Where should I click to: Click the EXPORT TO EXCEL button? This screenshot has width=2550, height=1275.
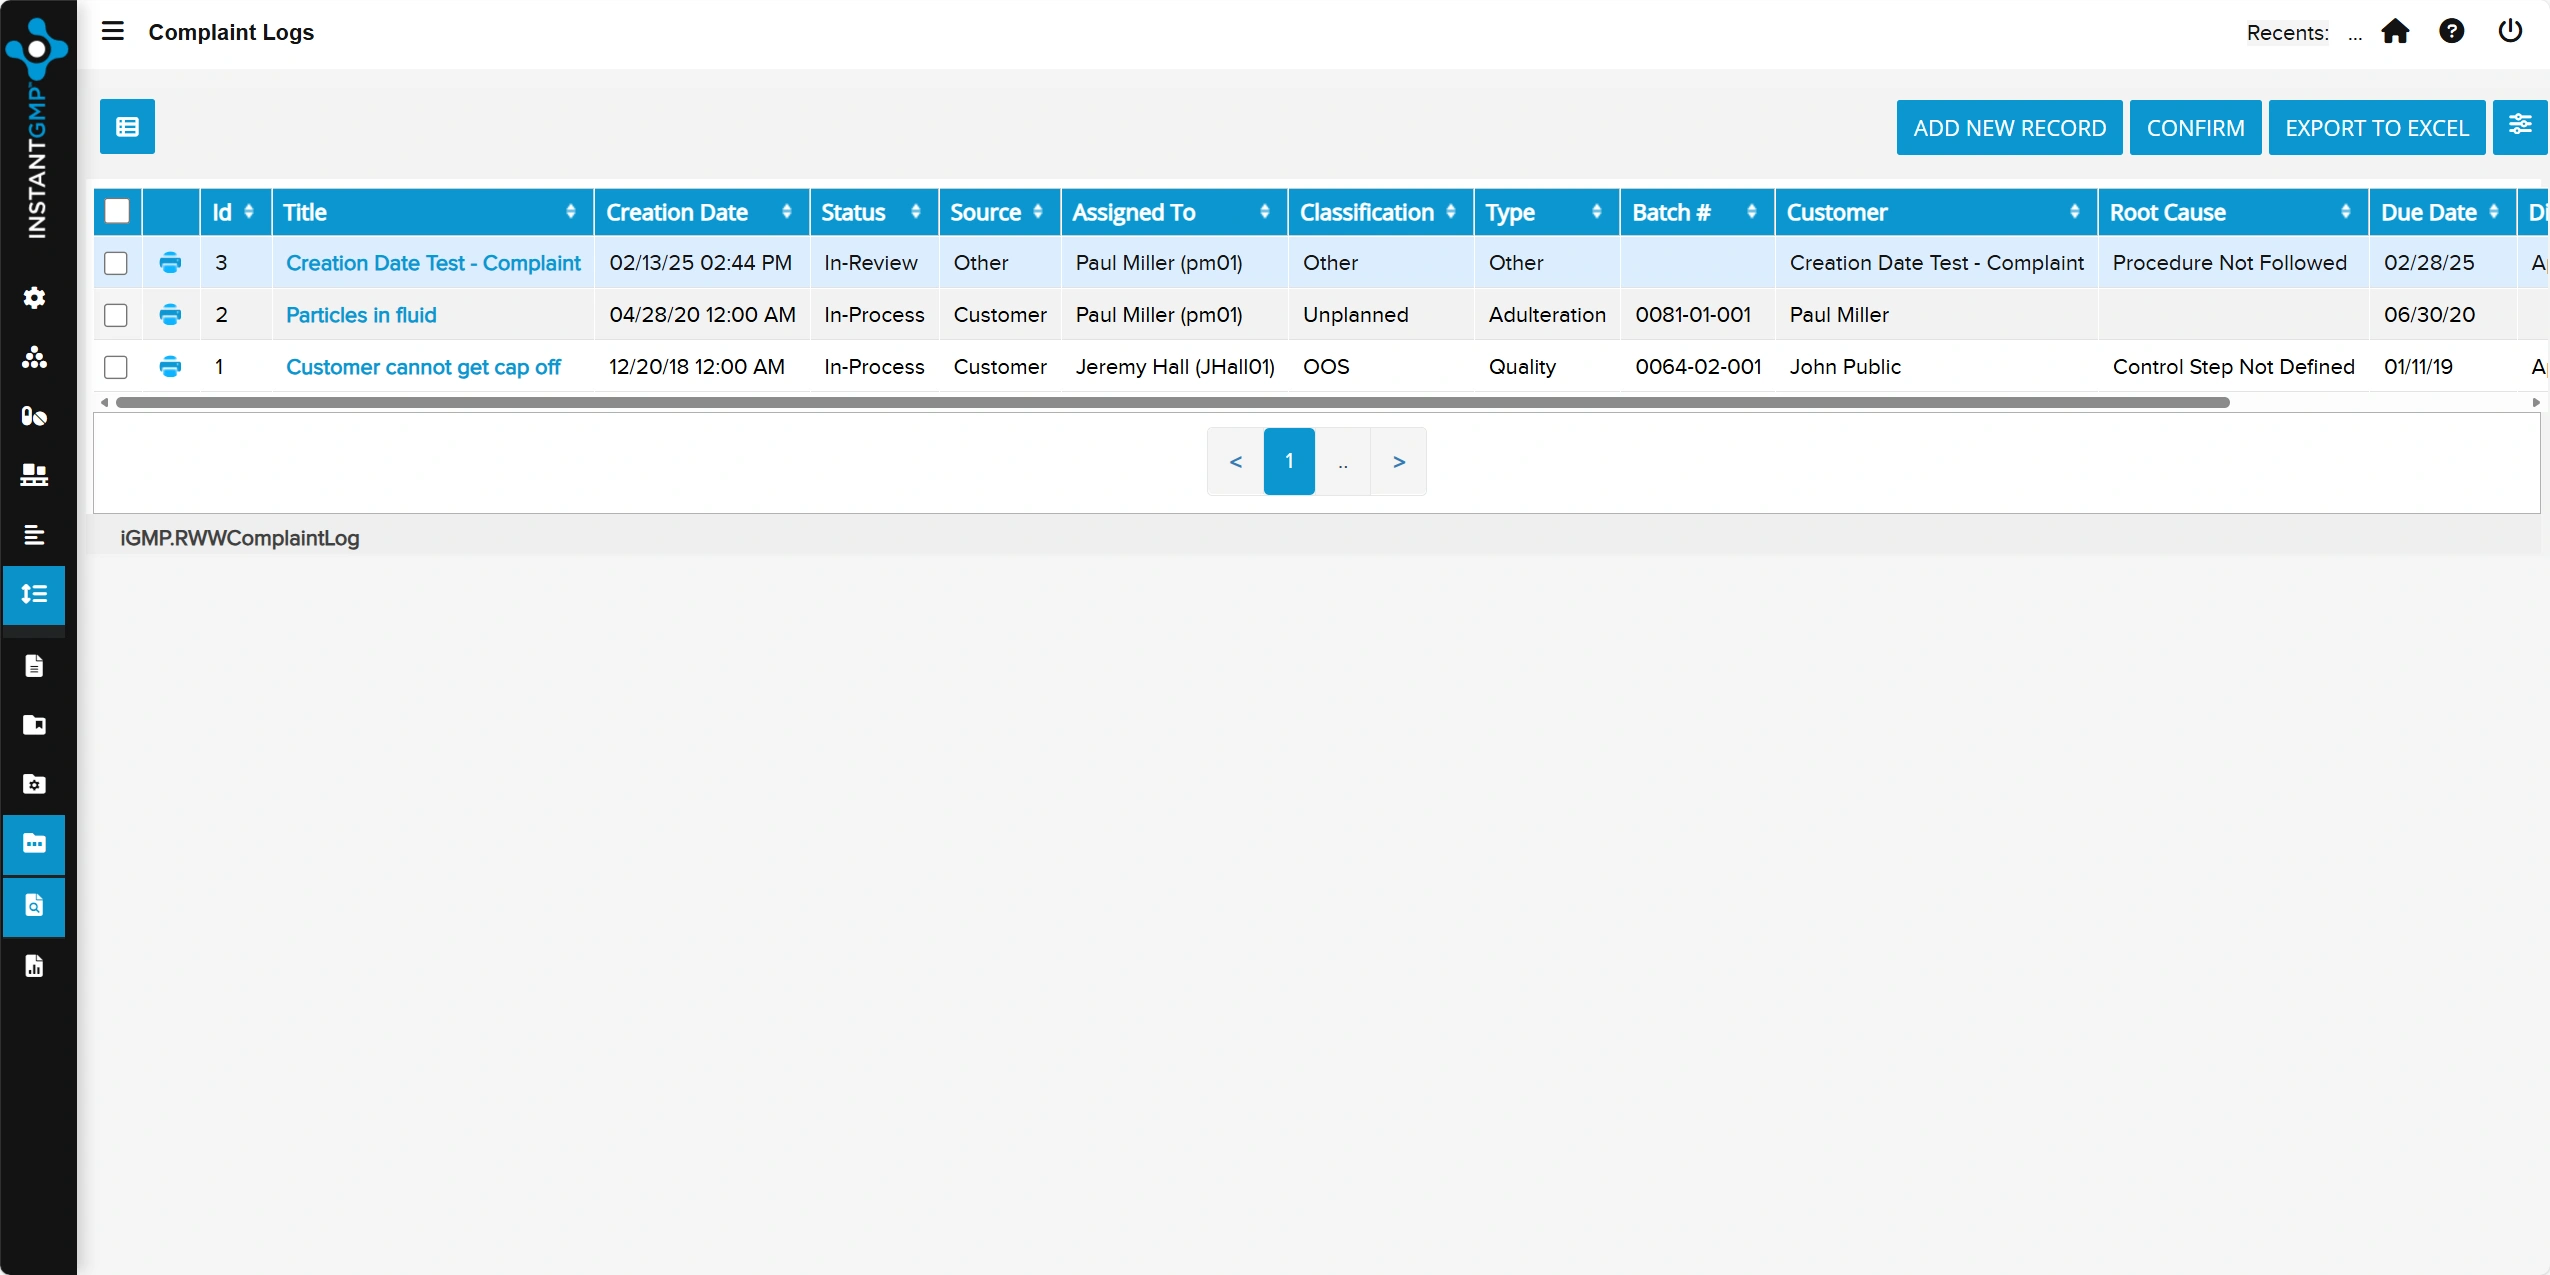[x=2376, y=127]
